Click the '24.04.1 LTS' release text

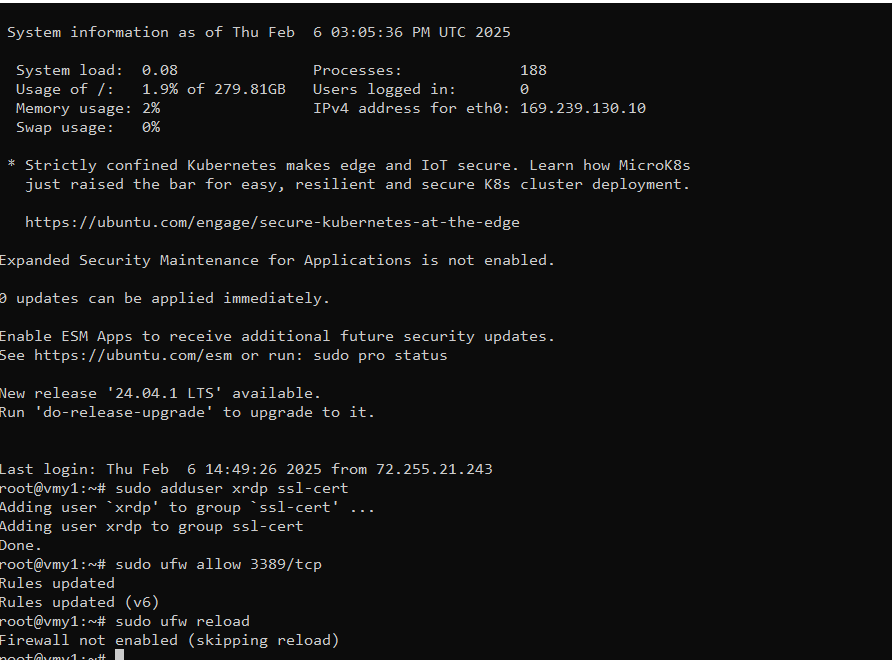tap(159, 393)
